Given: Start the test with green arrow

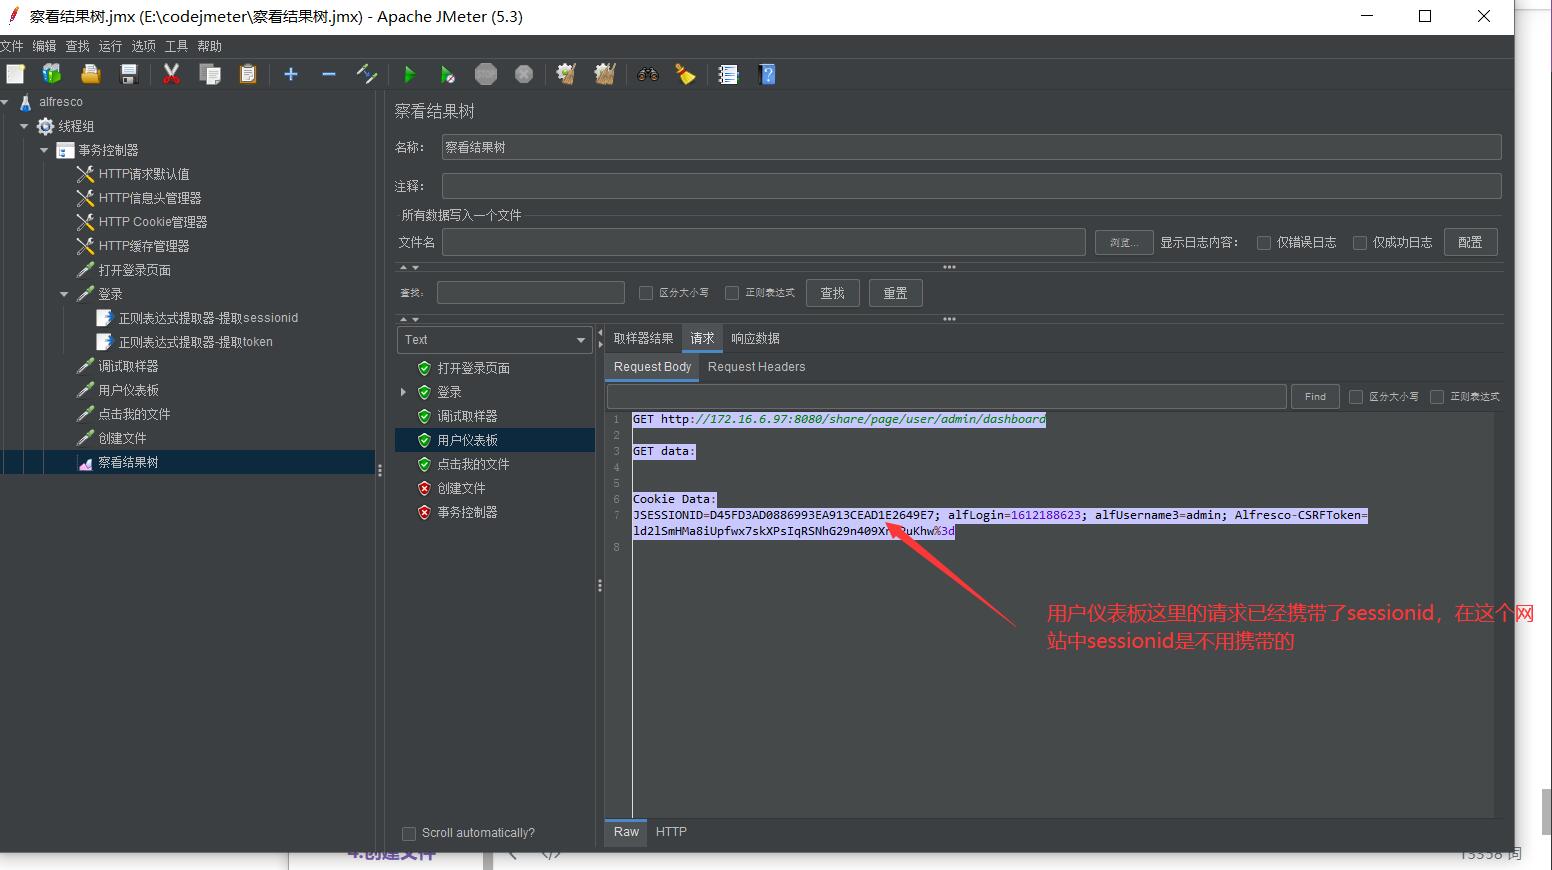Looking at the screenshot, I should pyautogui.click(x=409, y=74).
